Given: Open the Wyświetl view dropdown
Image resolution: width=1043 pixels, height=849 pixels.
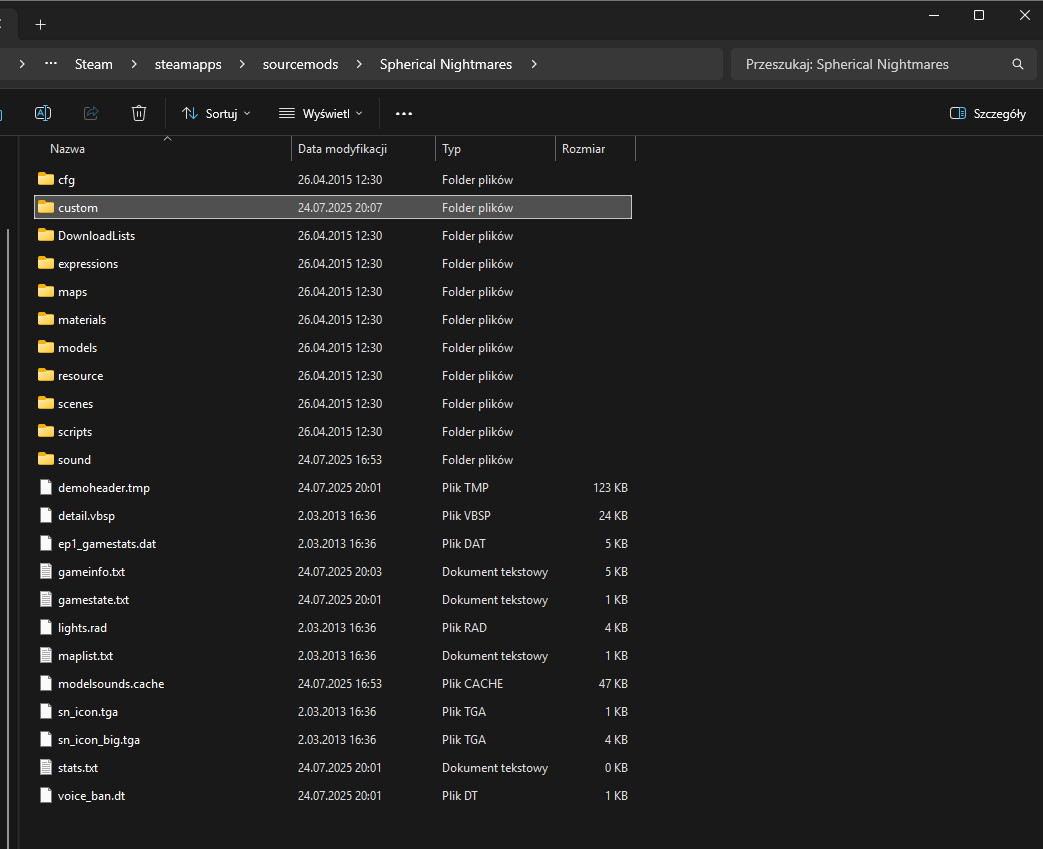Looking at the screenshot, I should coord(320,113).
